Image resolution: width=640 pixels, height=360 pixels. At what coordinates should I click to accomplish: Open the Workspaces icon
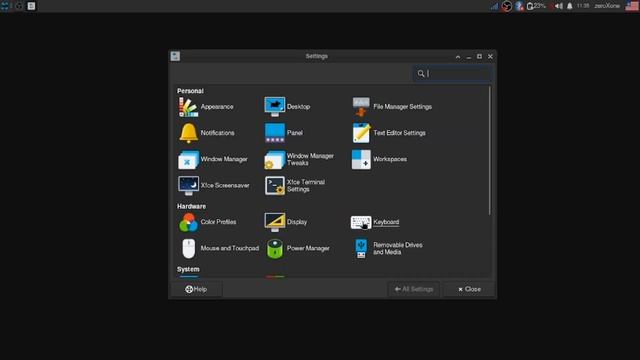(361, 159)
